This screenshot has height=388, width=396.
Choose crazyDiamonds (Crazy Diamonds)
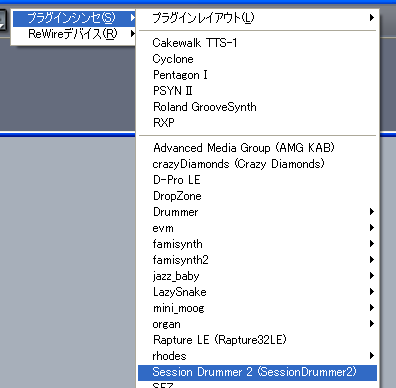click(257, 164)
